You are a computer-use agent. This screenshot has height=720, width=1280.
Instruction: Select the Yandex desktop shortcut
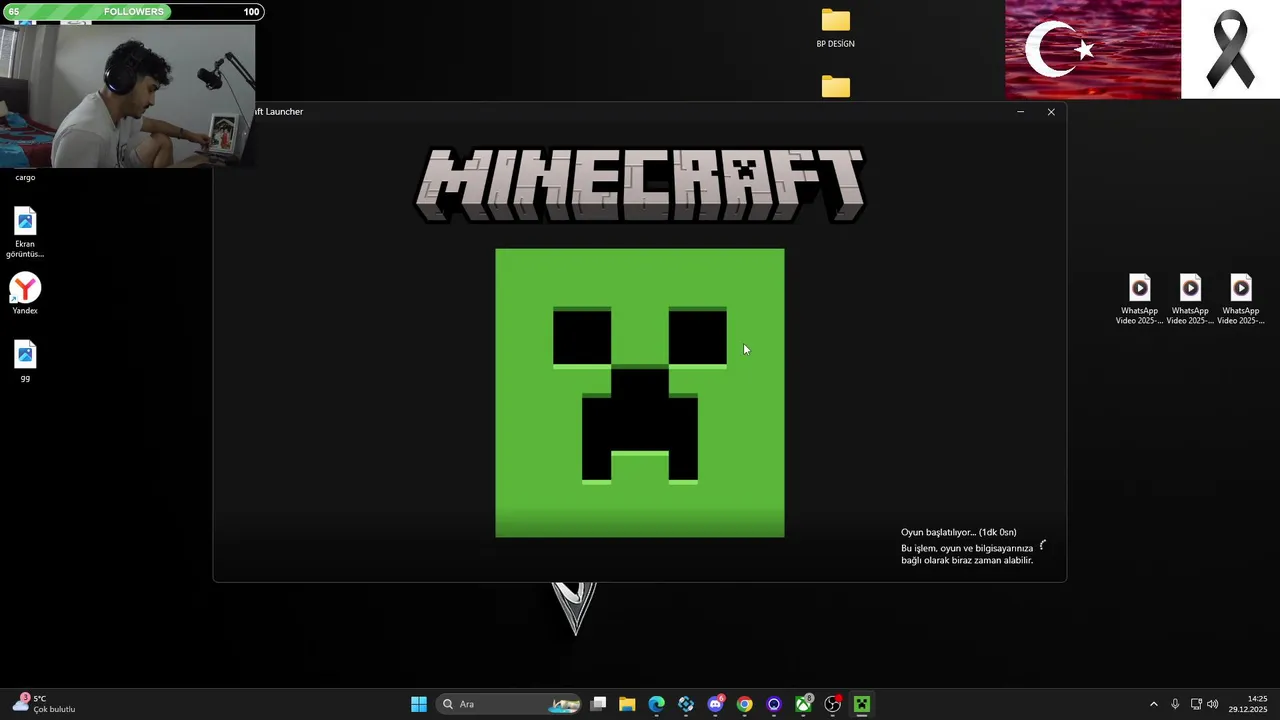[x=25, y=295]
